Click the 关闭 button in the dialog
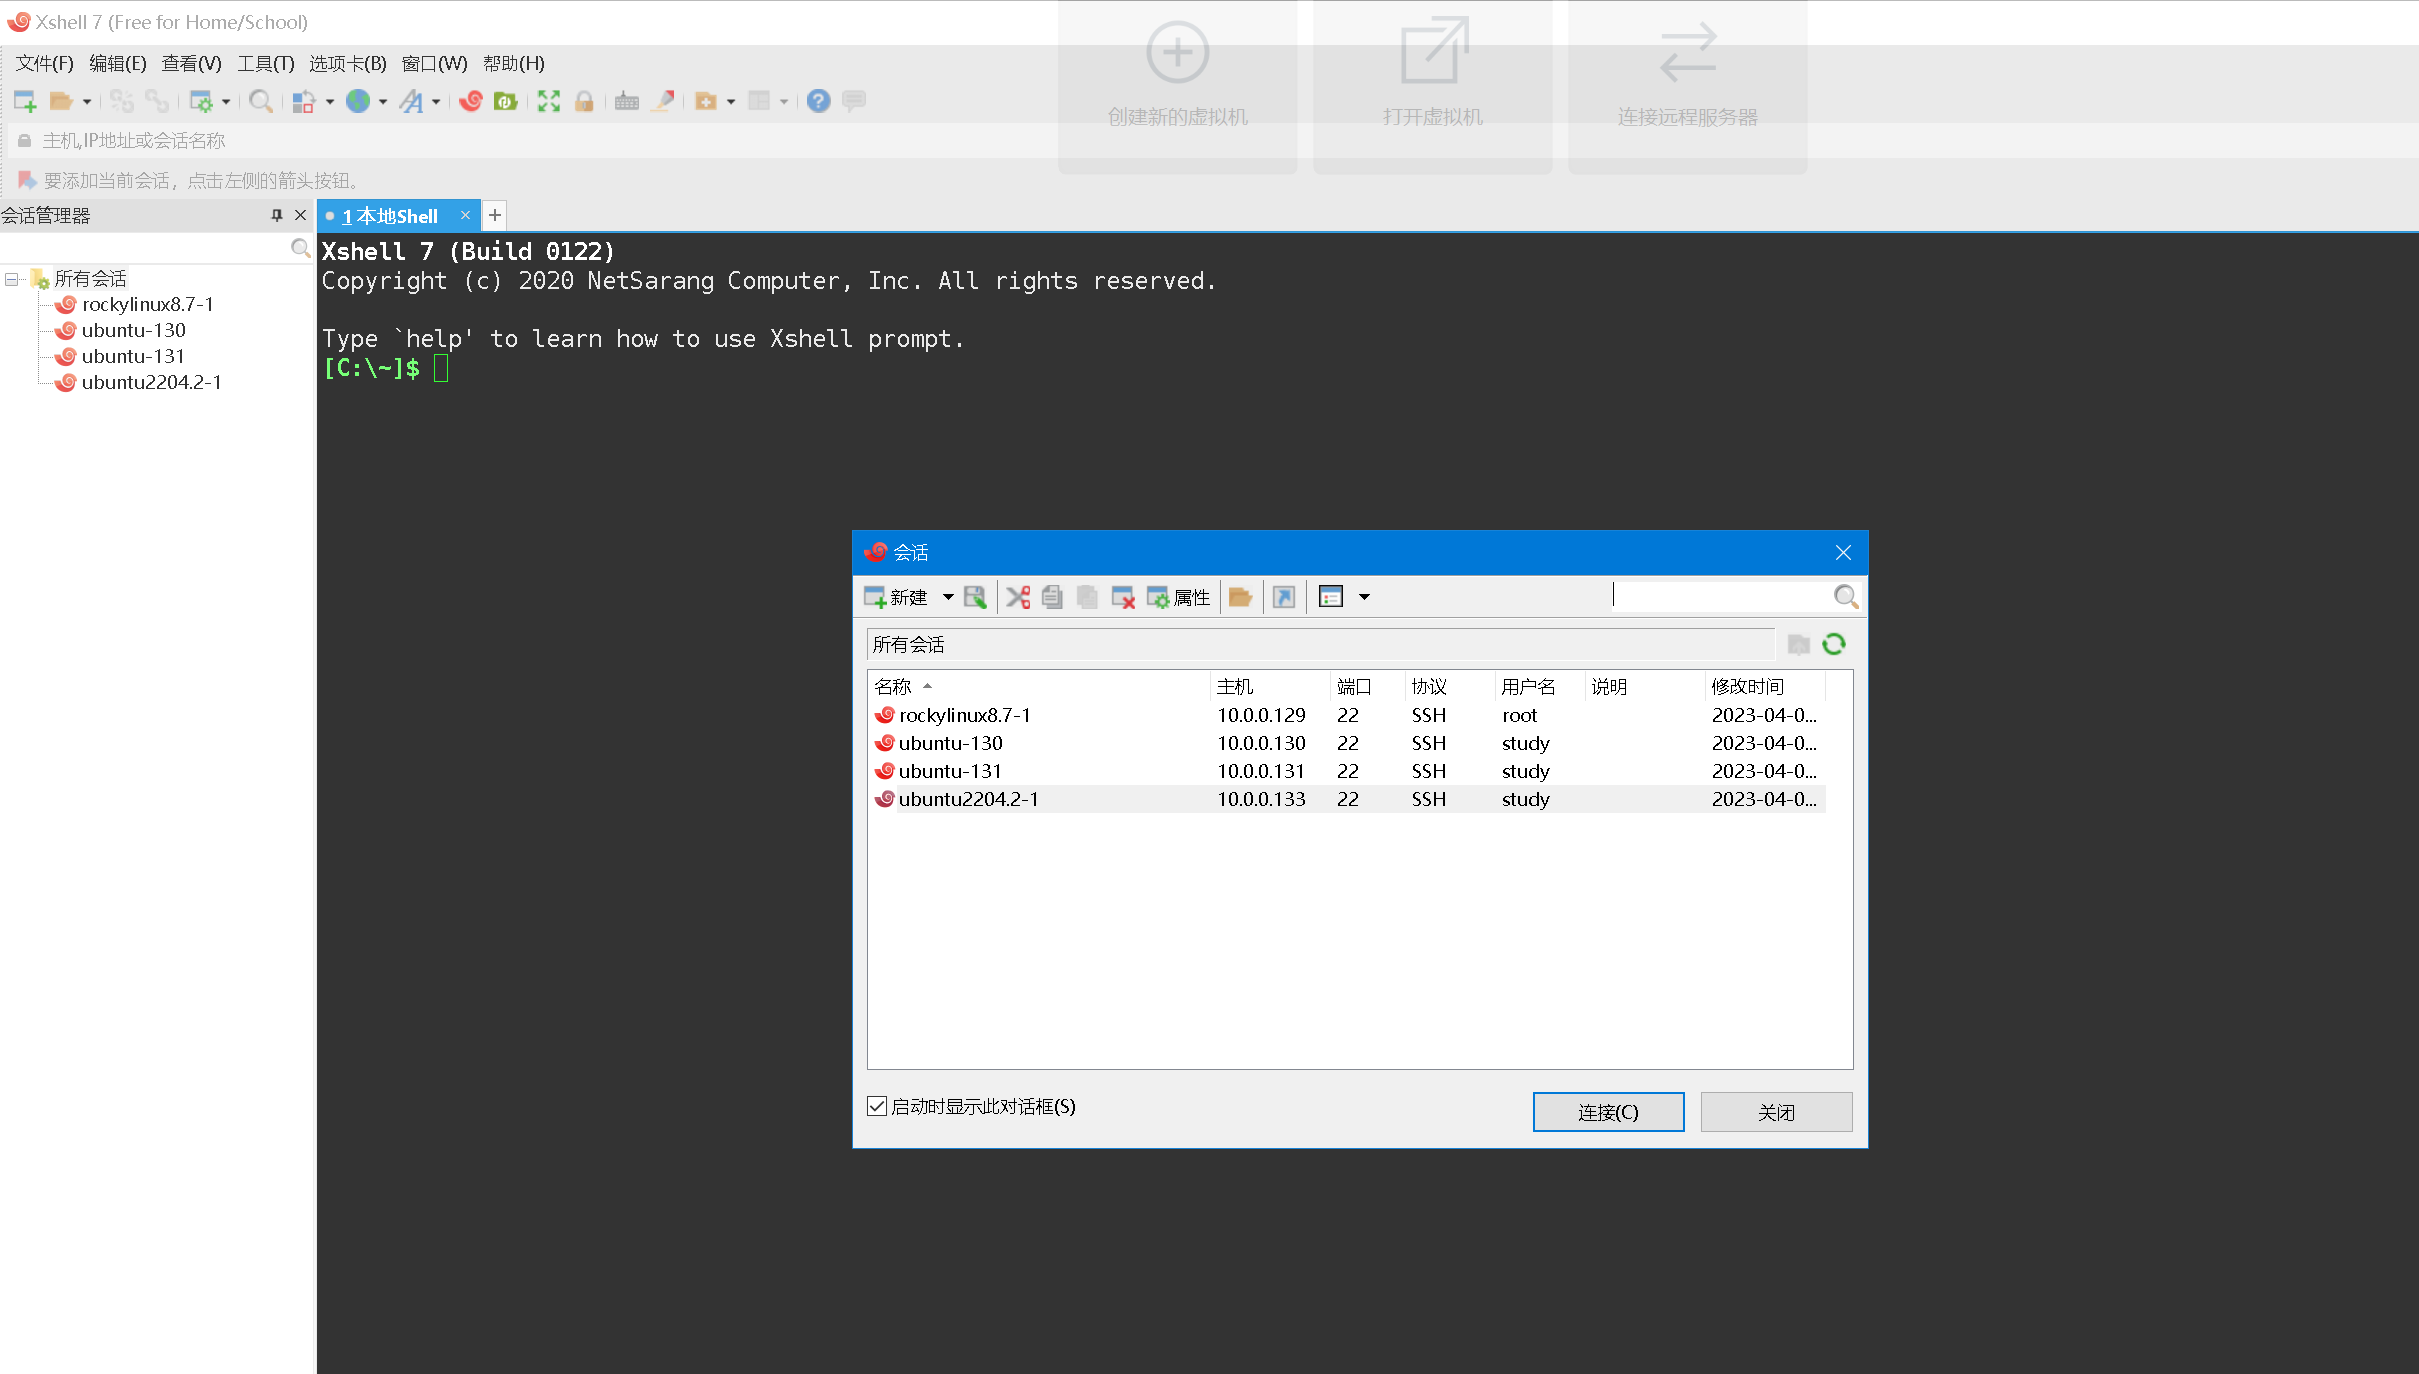Screen dimensions: 2419x1374 pos(1776,1112)
